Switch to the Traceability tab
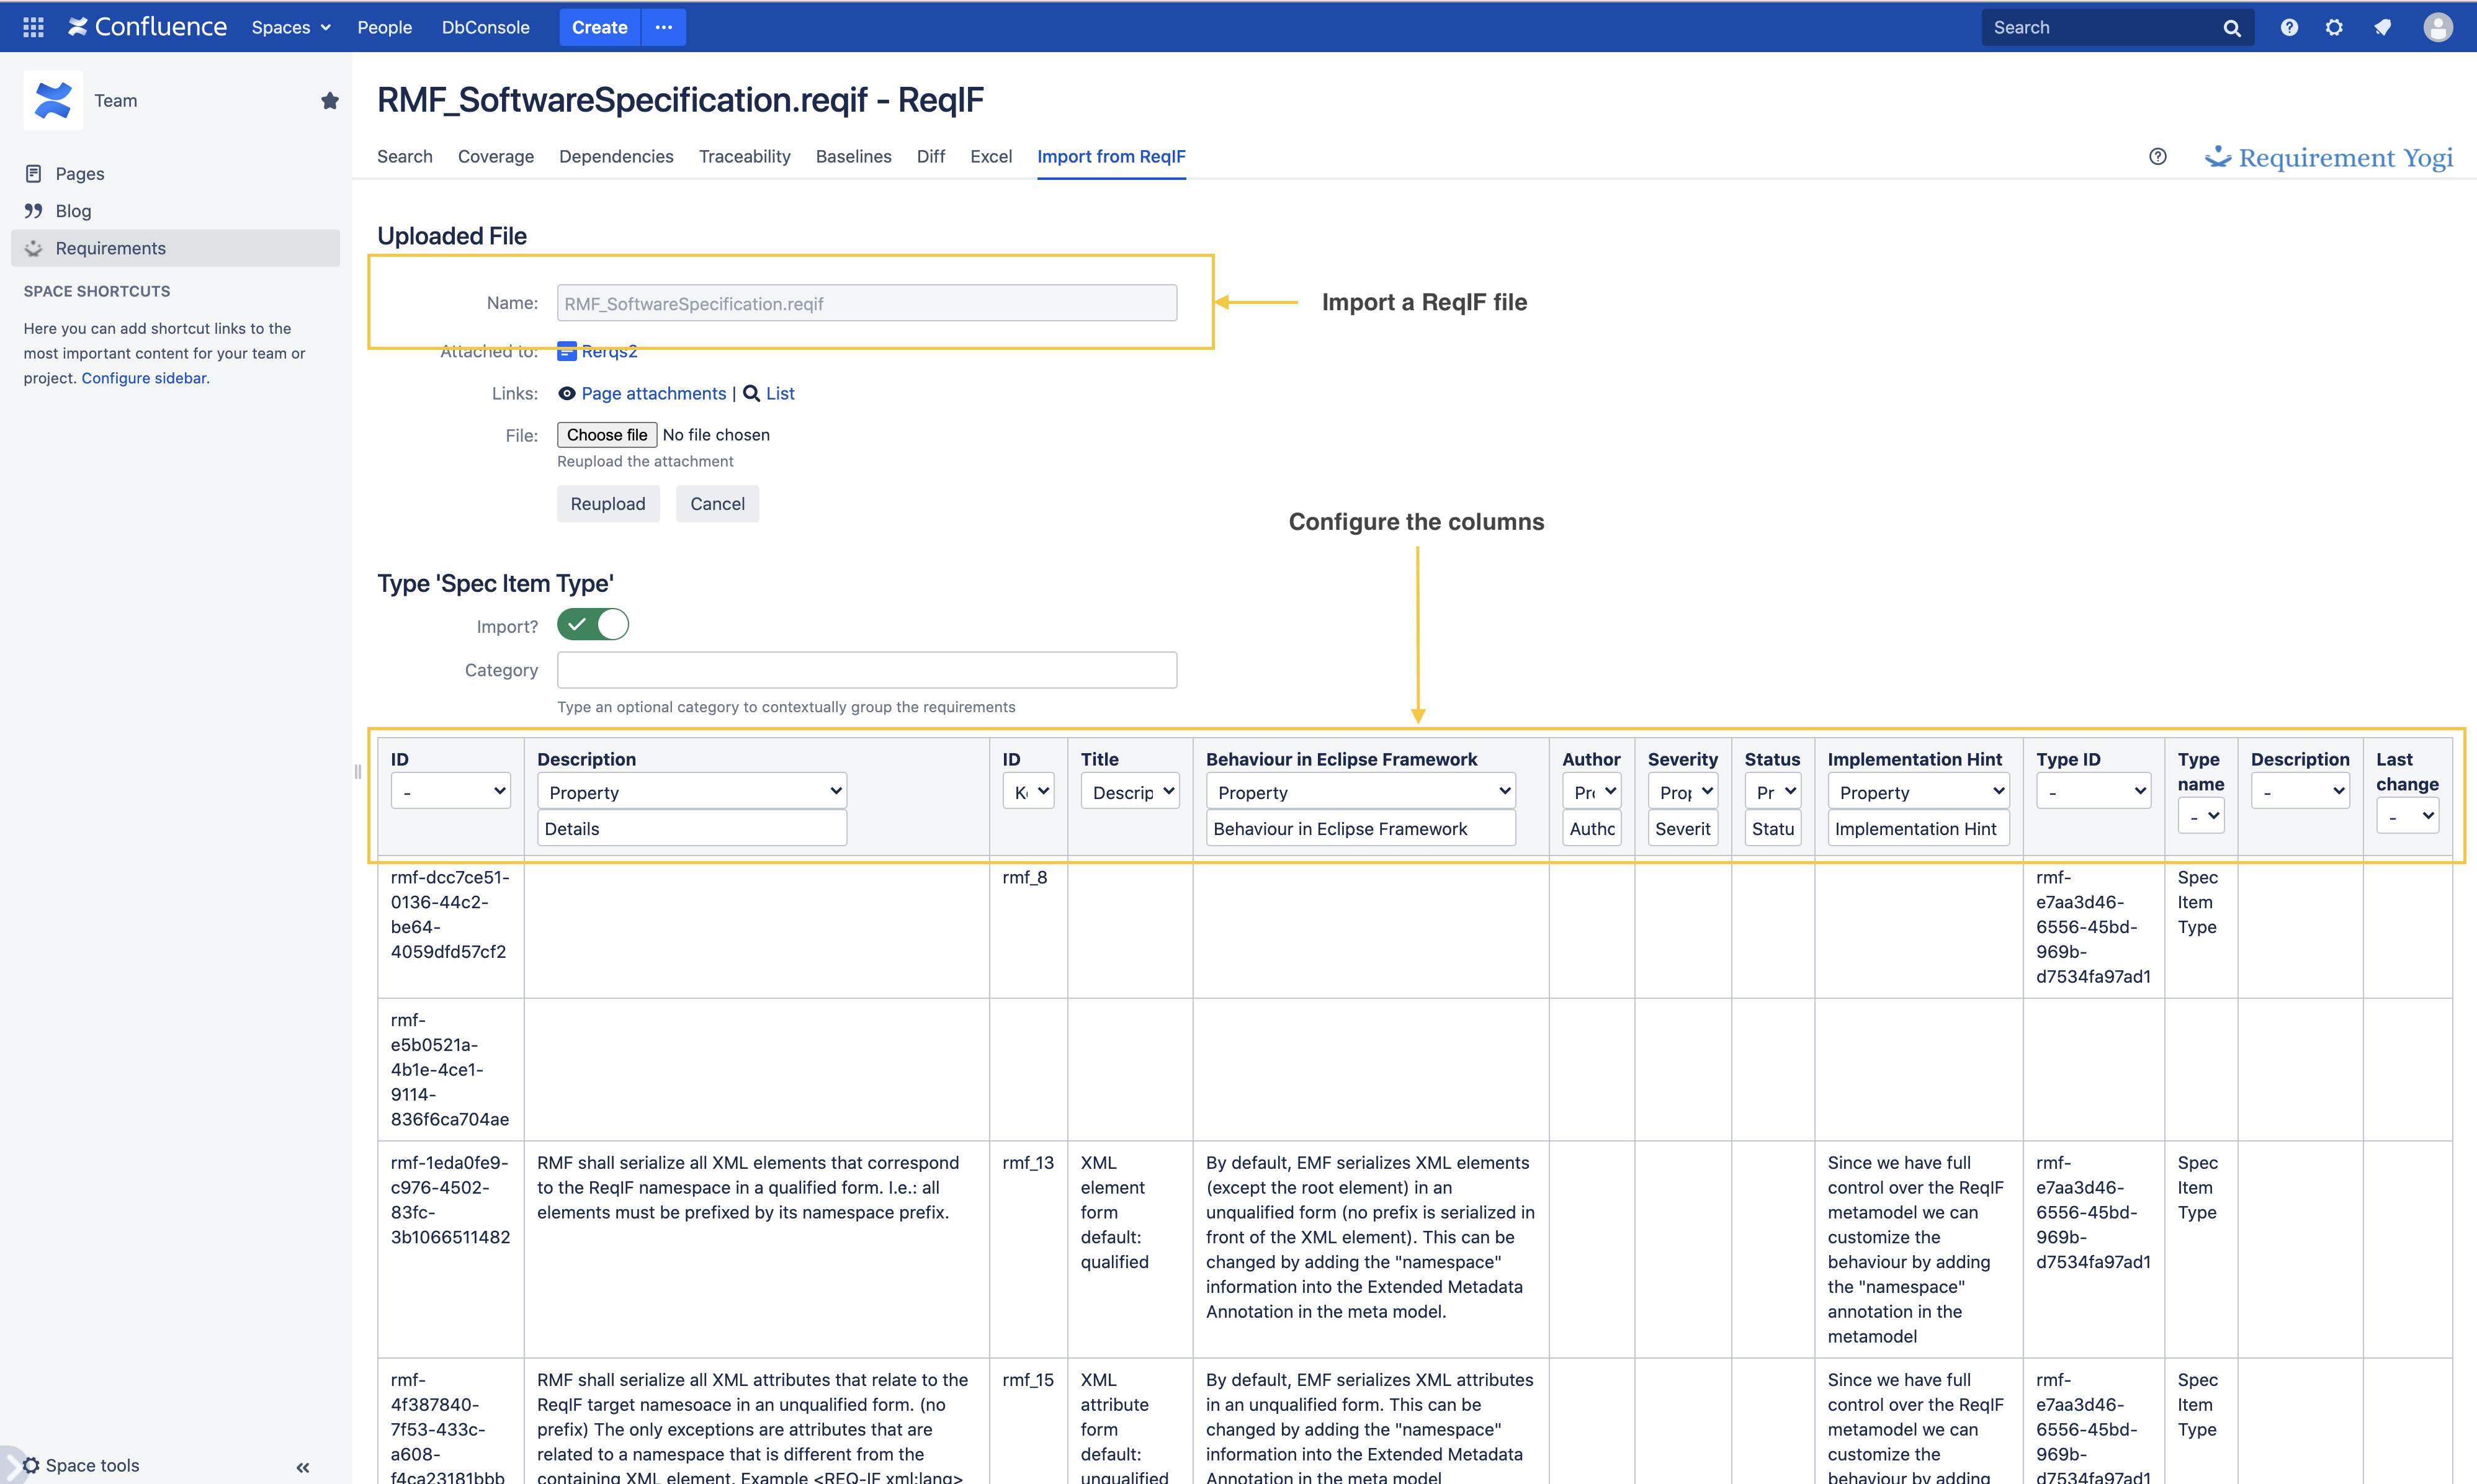The image size is (2477, 1484). click(x=744, y=156)
